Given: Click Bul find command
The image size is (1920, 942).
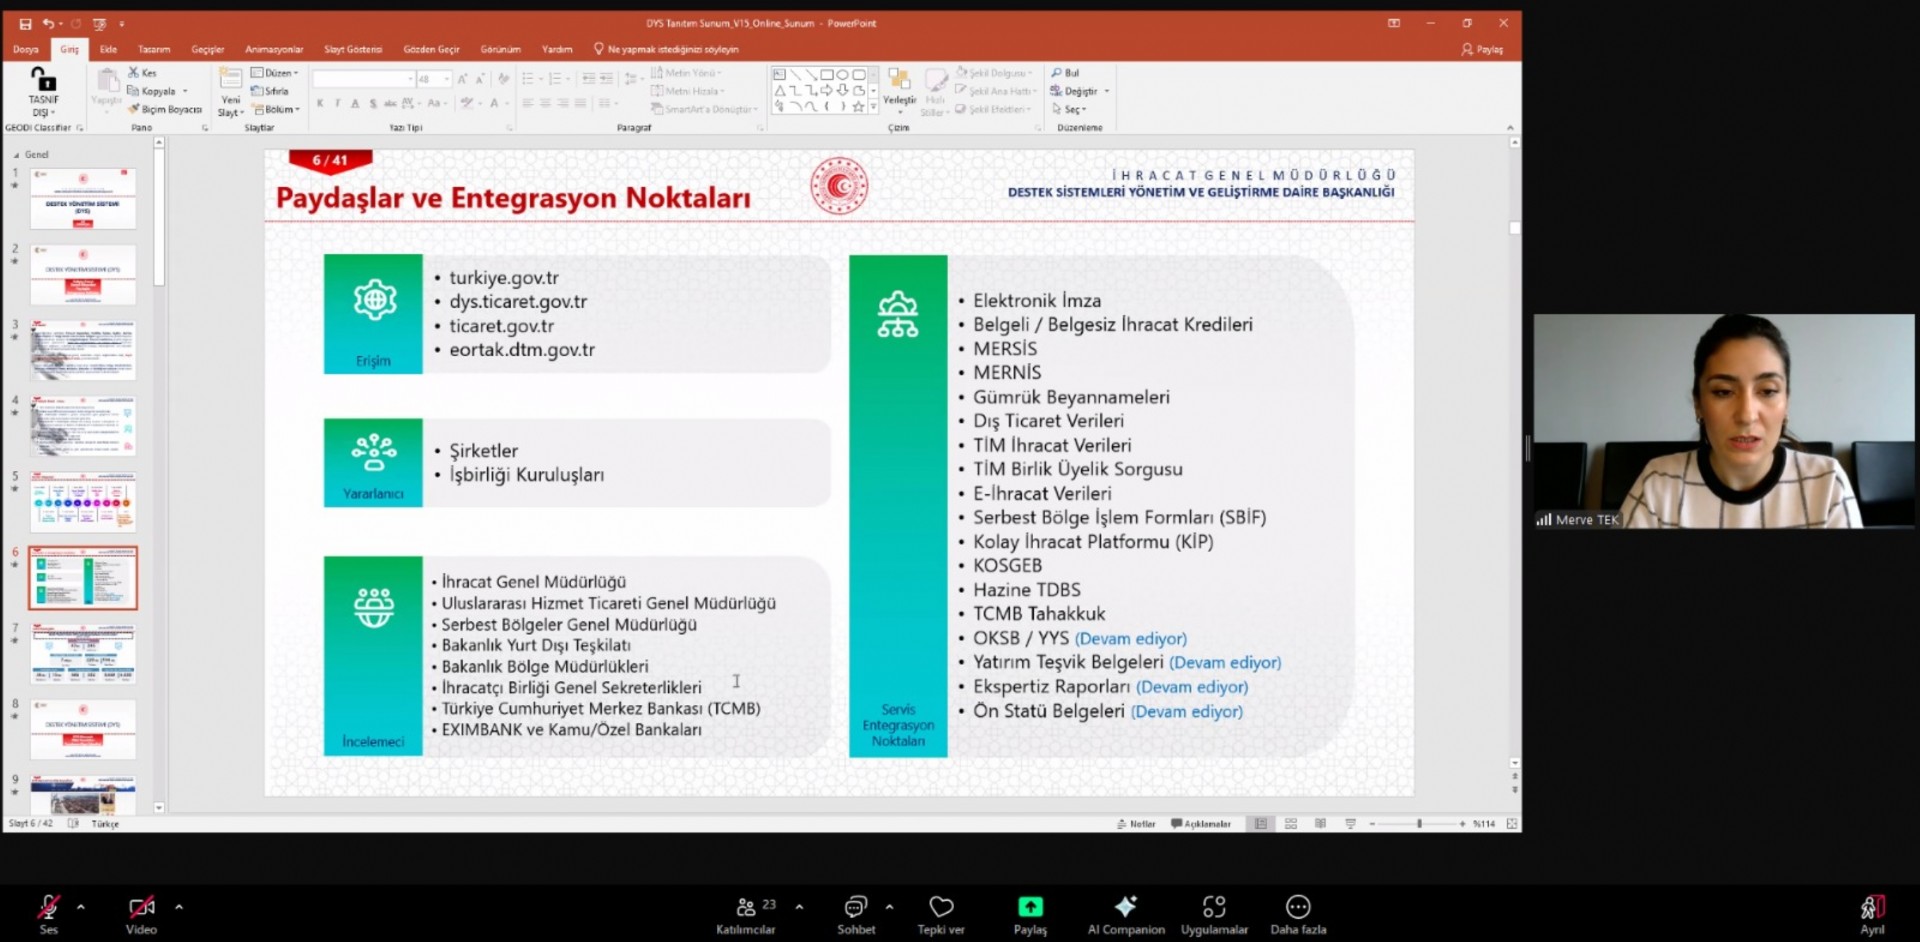Looking at the screenshot, I should [x=1065, y=73].
